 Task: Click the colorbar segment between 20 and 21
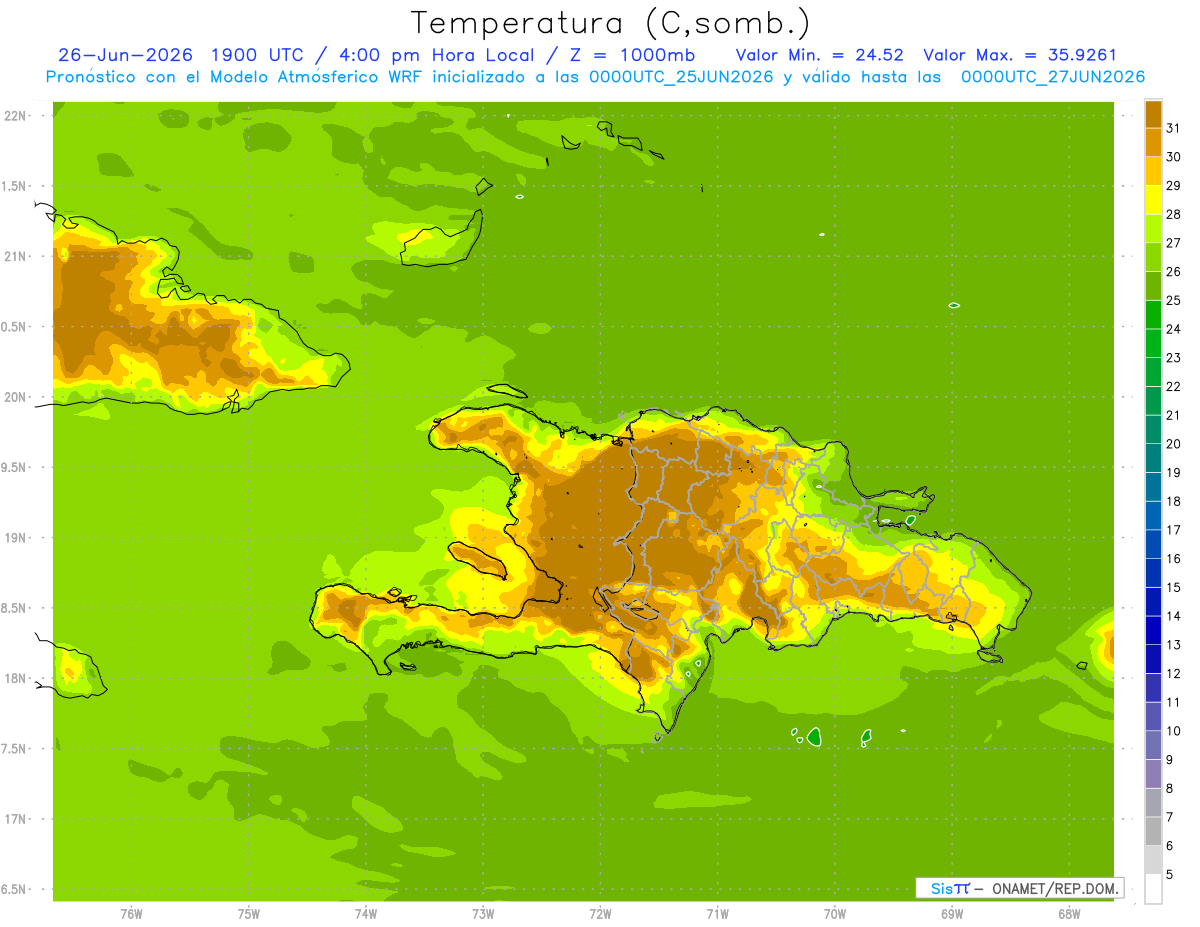point(1153,429)
